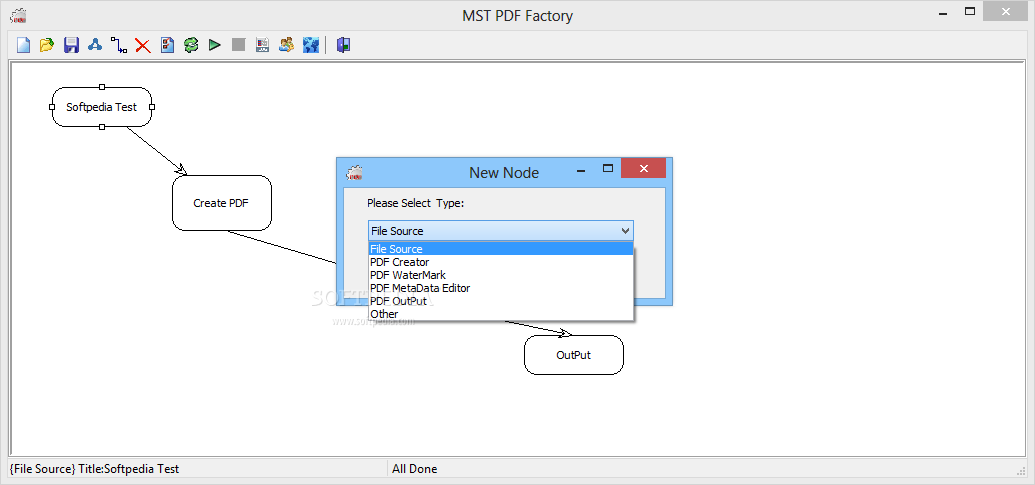This screenshot has height=485, width=1035.
Task: Open the log report icon in toolbar
Action: (x=263, y=45)
